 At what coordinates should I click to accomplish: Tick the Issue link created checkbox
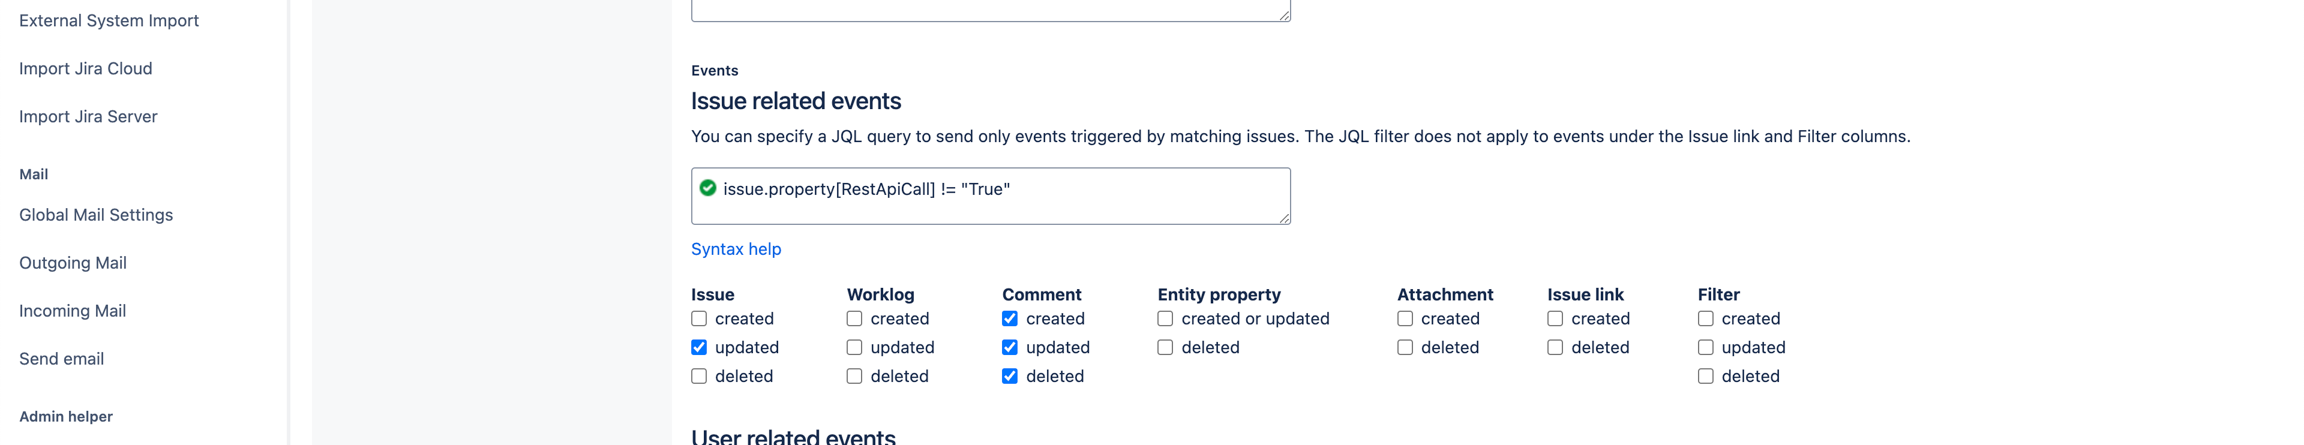[x=1555, y=319]
